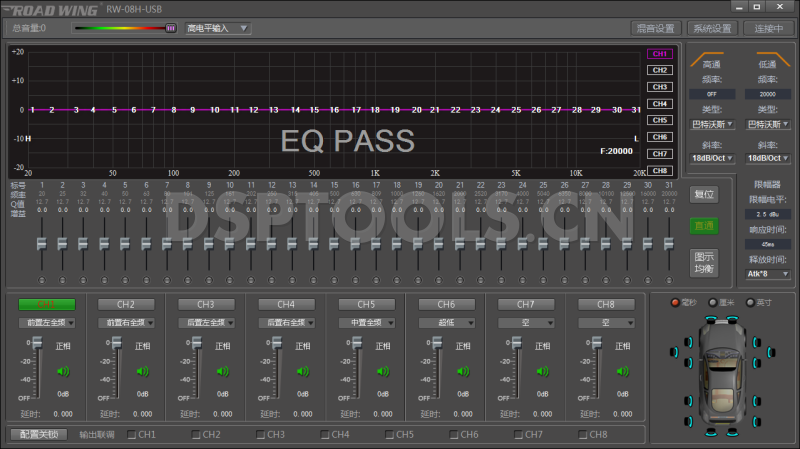Open the system settings menu
Image resolution: width=800 pixels, height=449 pixels.
coord(714,28)
